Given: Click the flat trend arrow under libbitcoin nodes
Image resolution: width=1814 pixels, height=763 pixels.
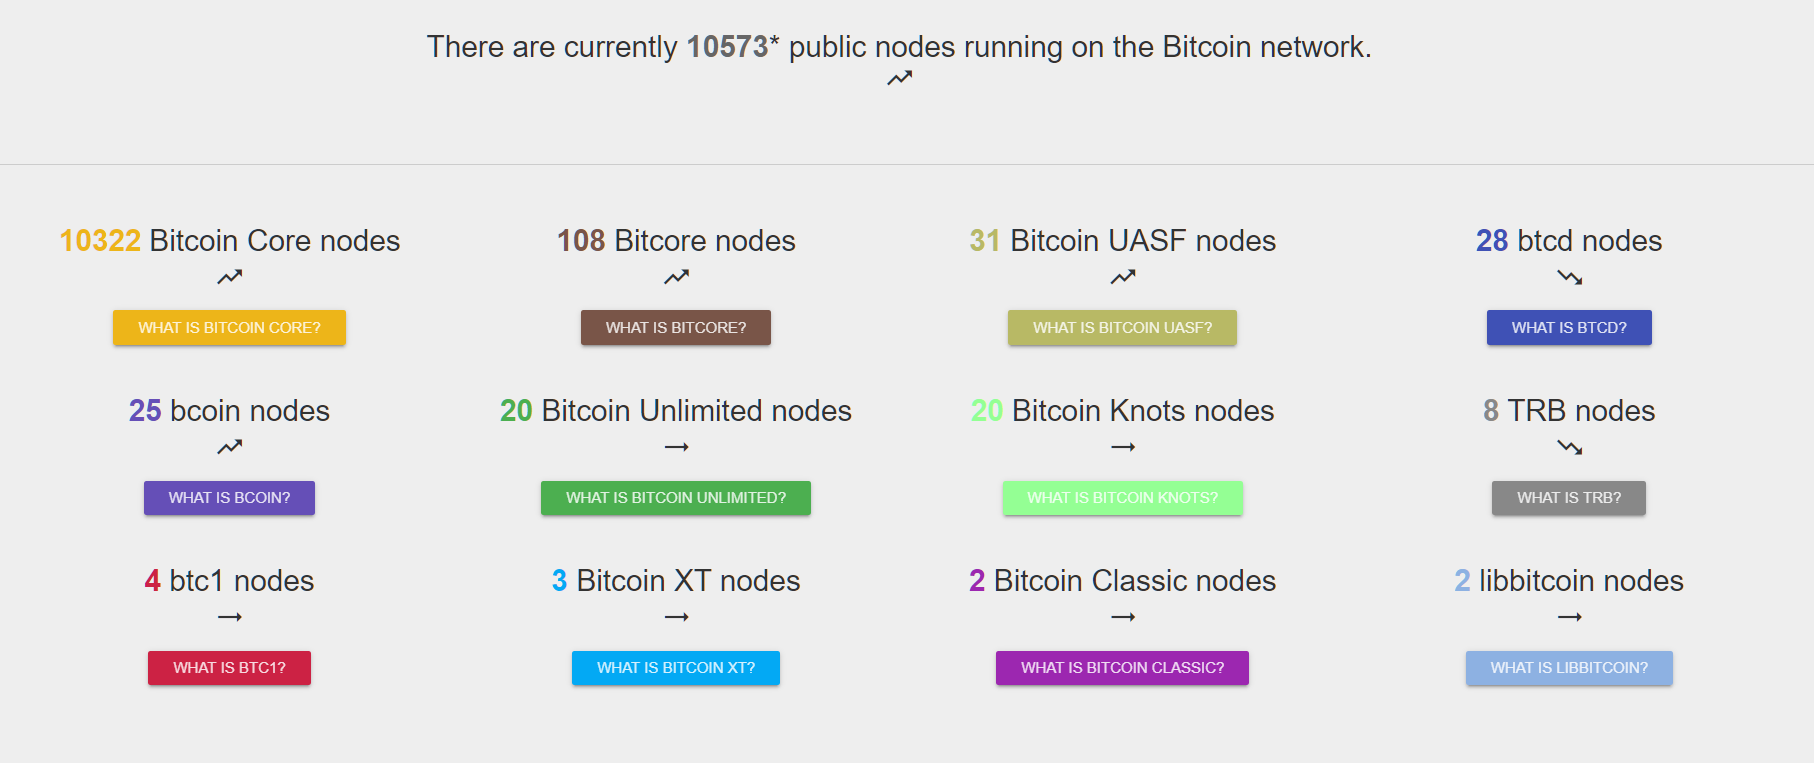Looking at the screenshot, I should [1569, 617].
